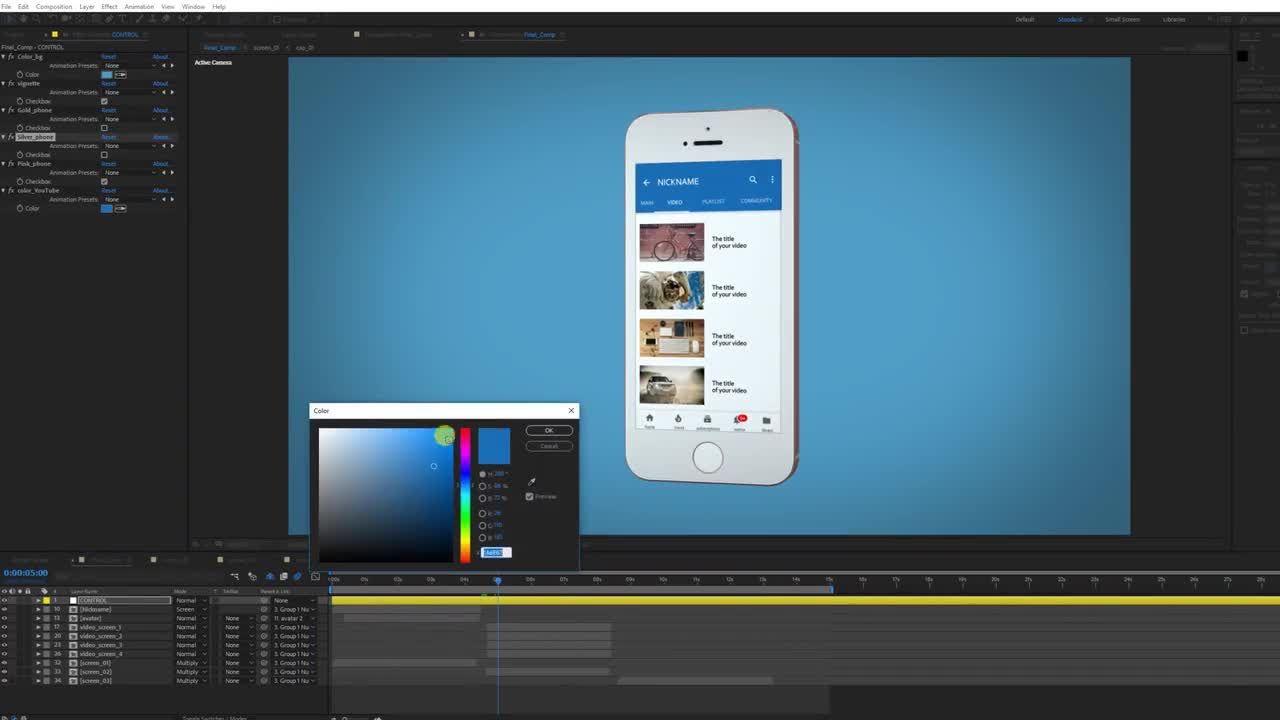Open the Effect menu
1280x720 pixels.
pos(109,7)
